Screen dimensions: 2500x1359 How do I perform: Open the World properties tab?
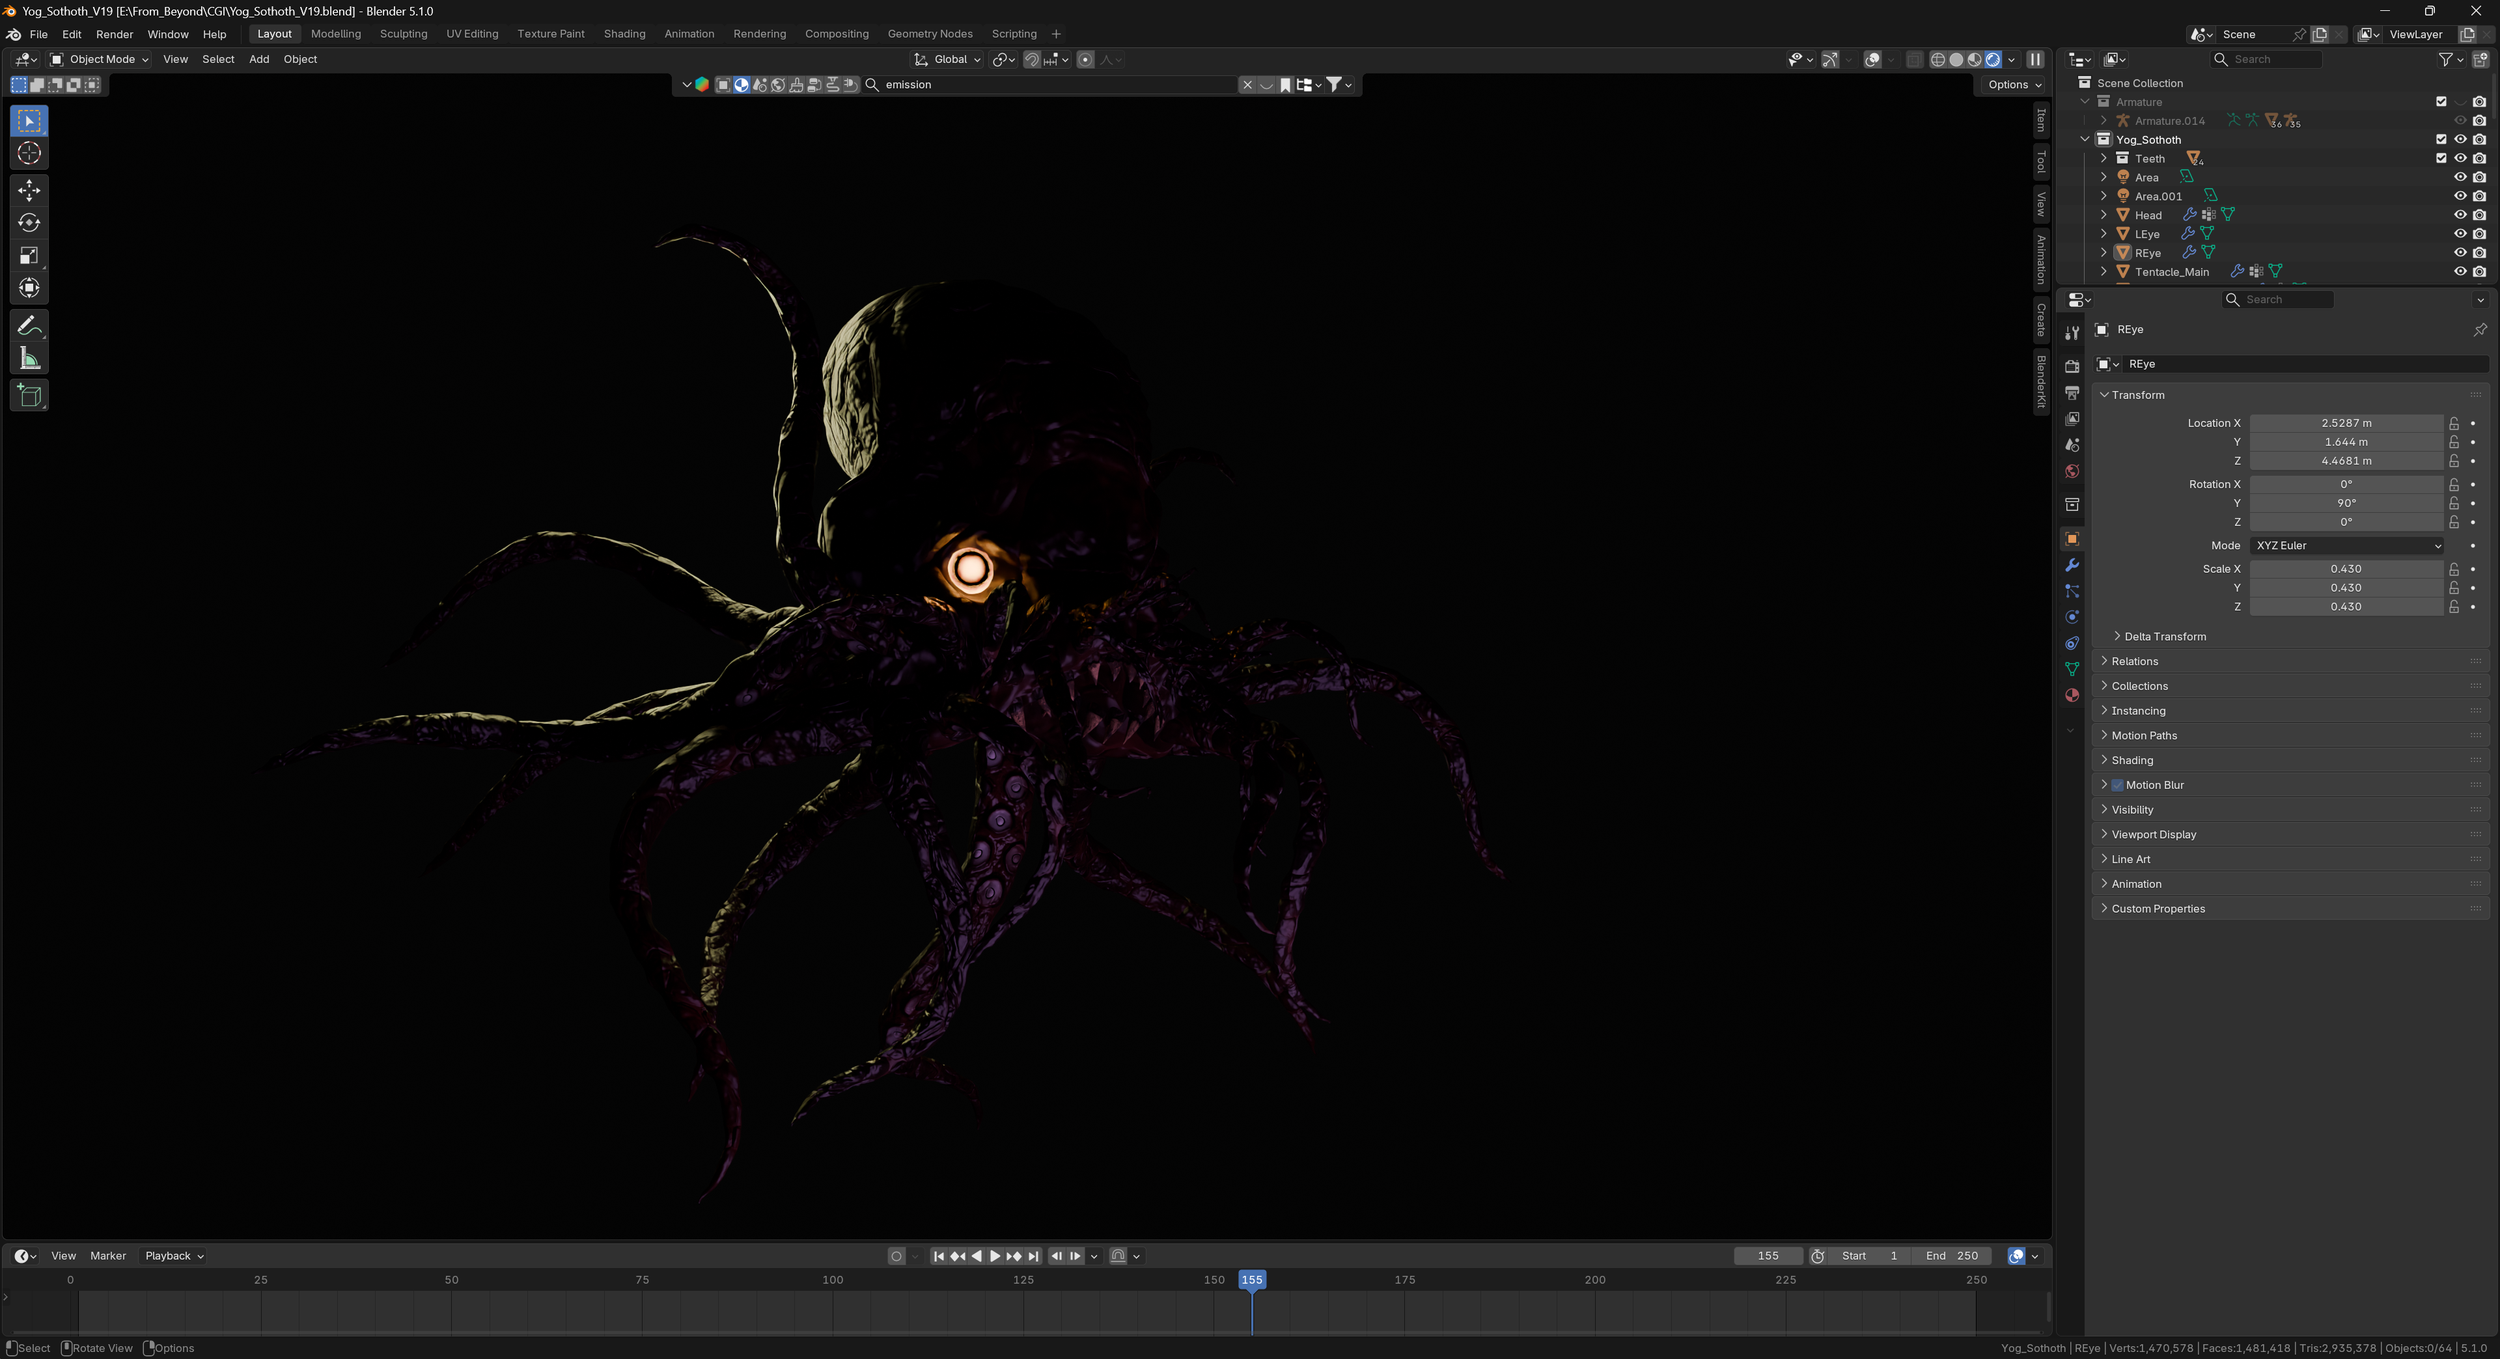tap(2072, 471)
